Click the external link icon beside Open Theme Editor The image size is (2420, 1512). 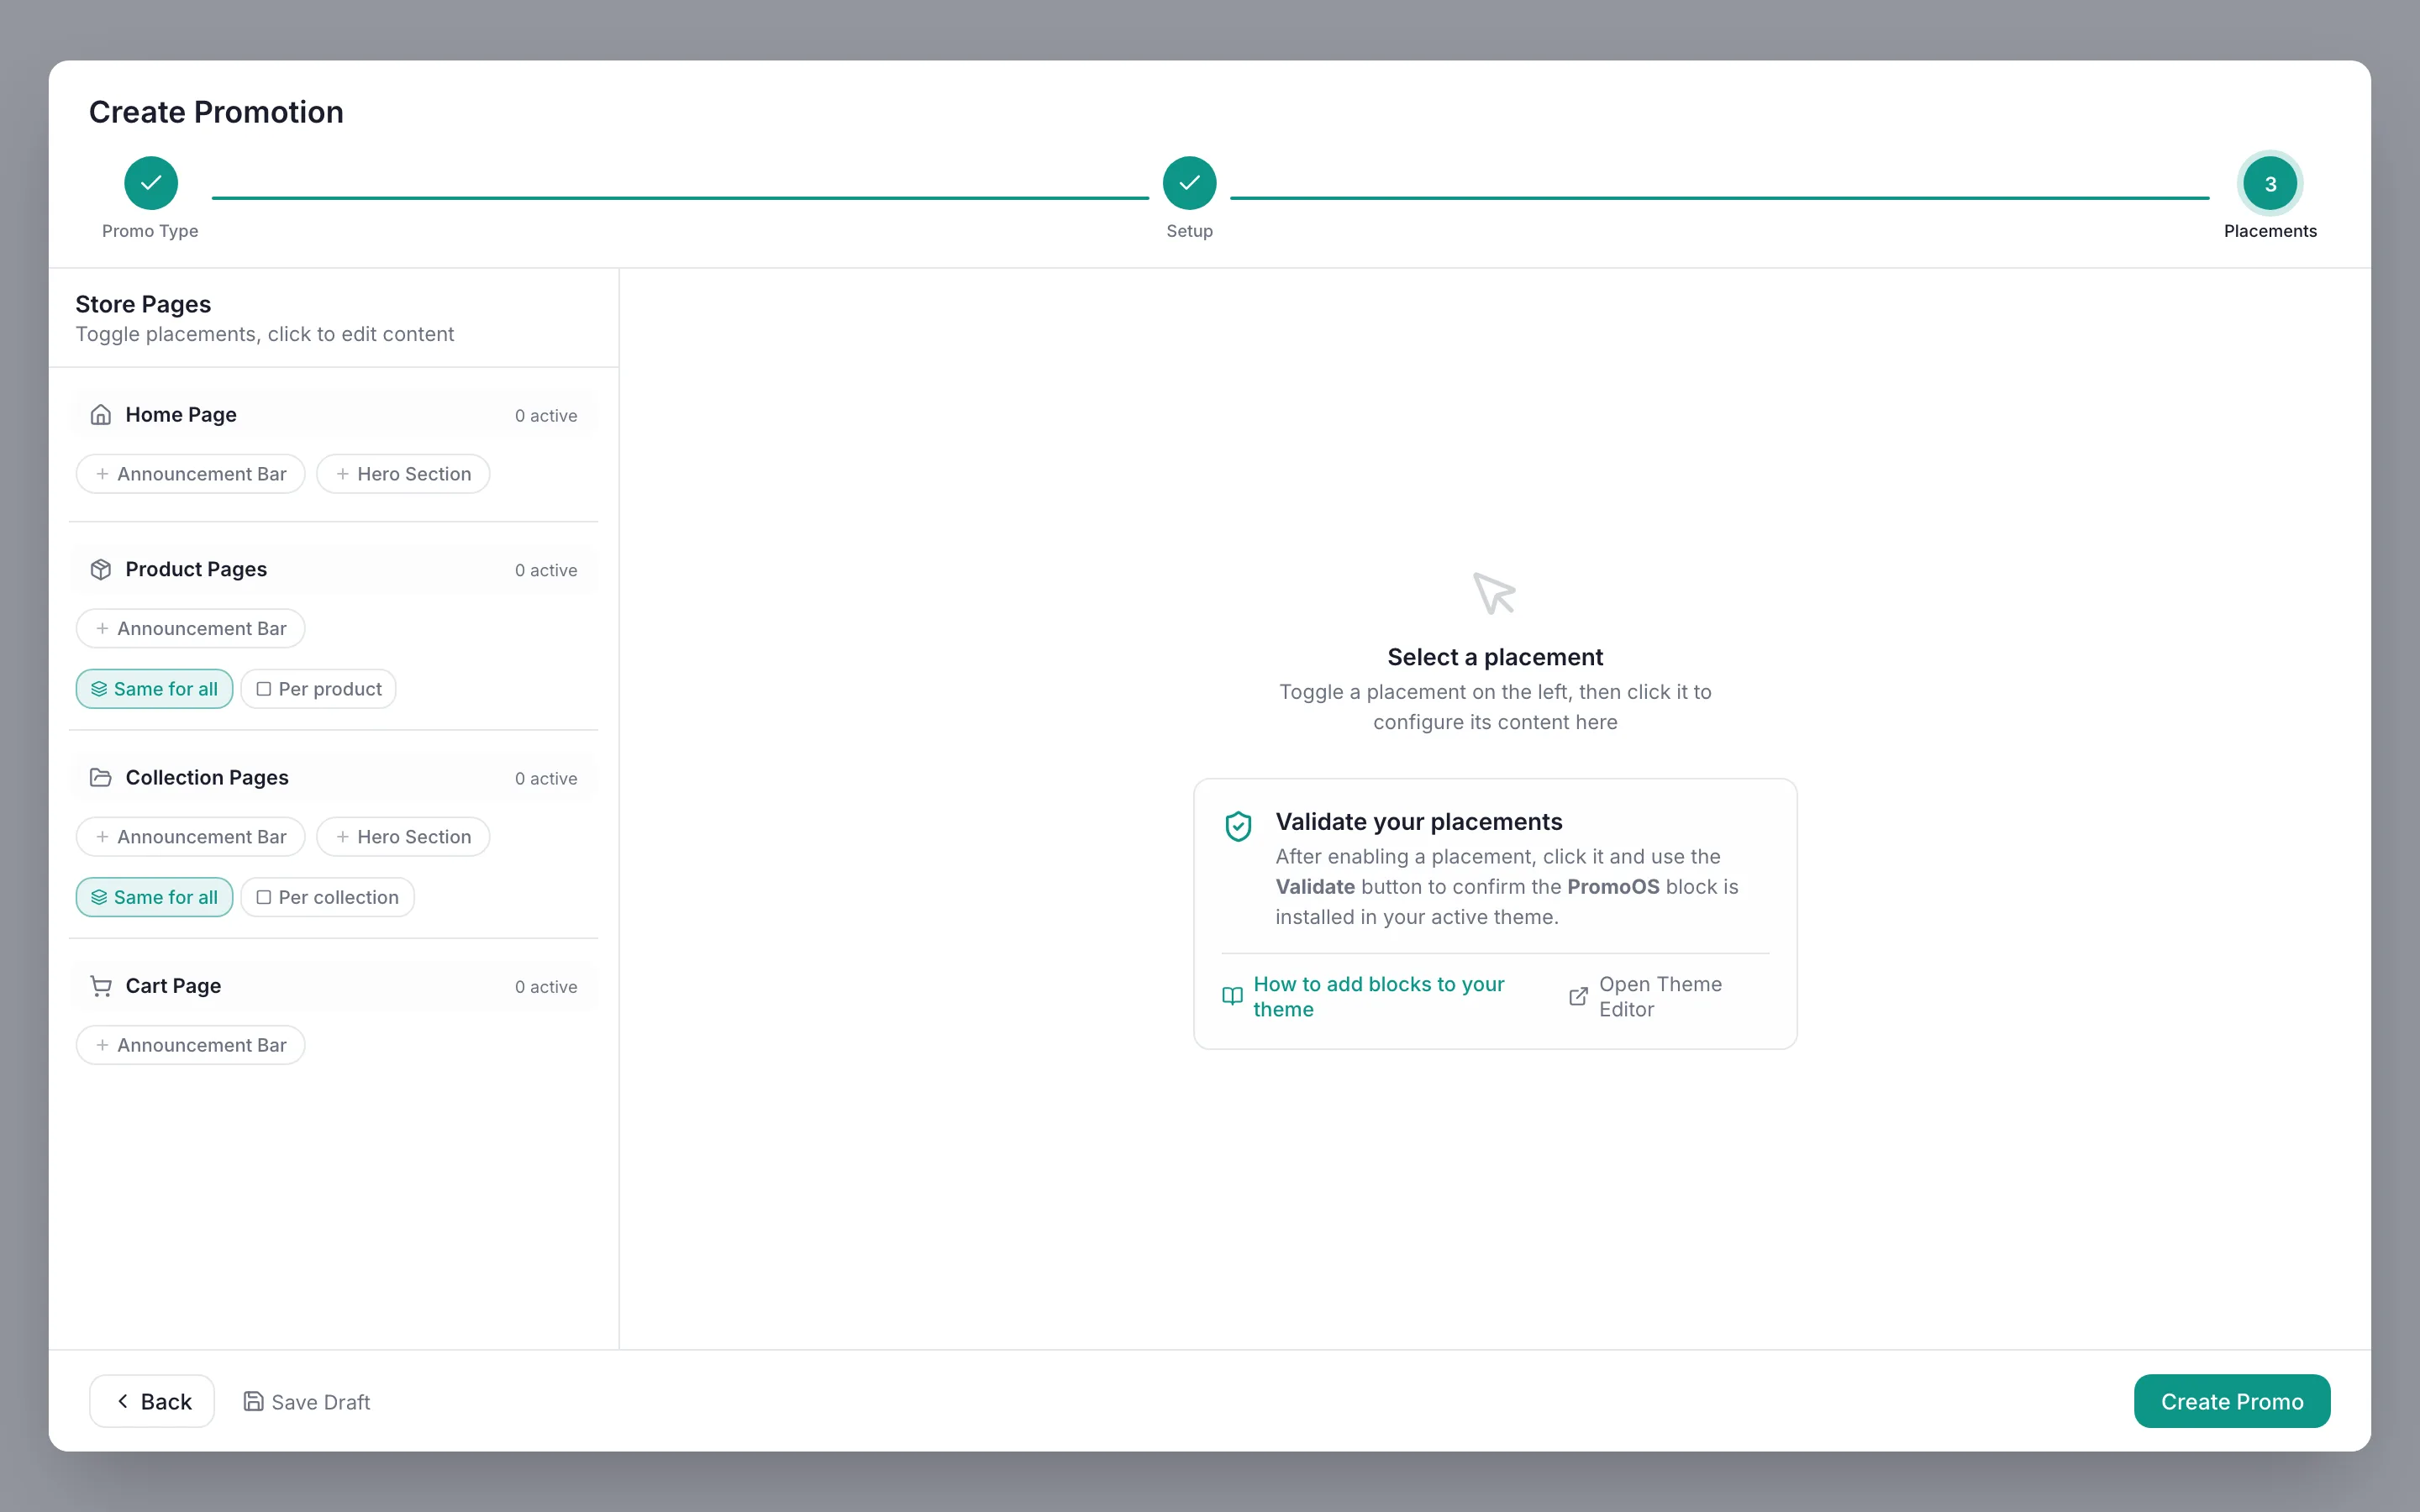pyautogui.click(x=1578, y=996)
